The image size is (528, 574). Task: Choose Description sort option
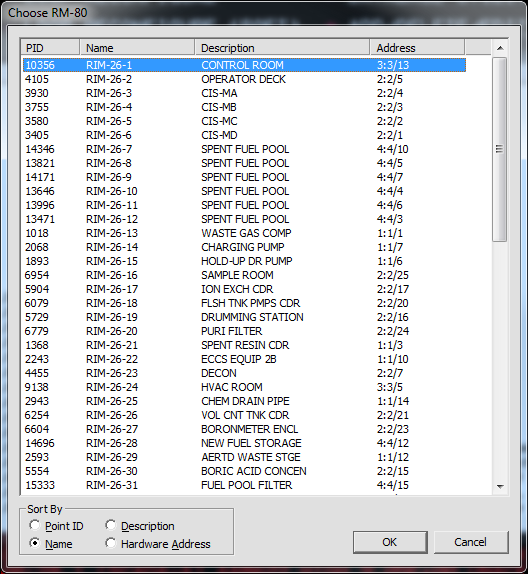[111, 525]
